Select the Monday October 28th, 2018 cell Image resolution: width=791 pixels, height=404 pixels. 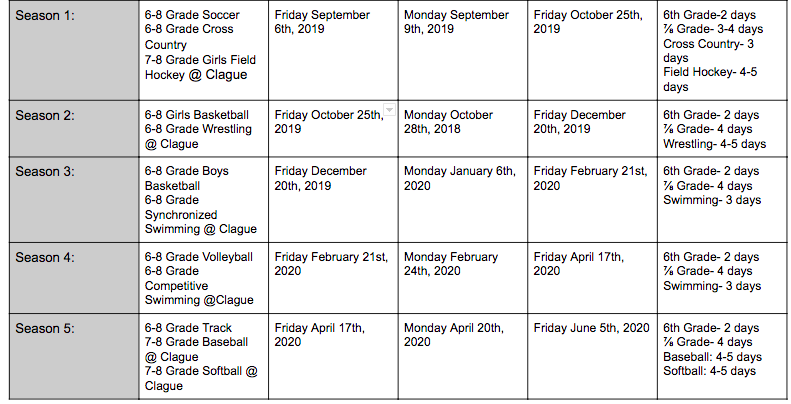tap(463, 129)
